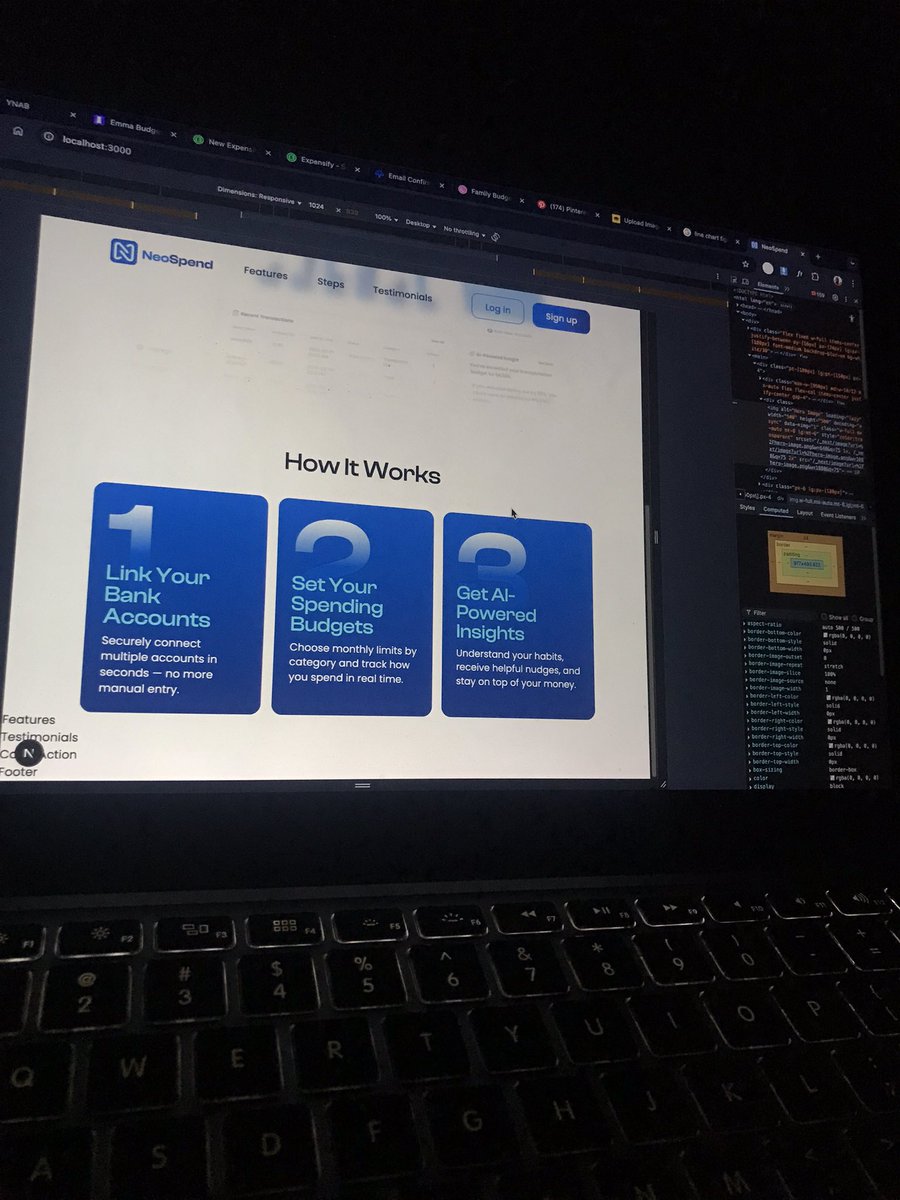Toggle the inspect element picker
The height and width of the screenshot is (1200, 900).
[734, 280]
